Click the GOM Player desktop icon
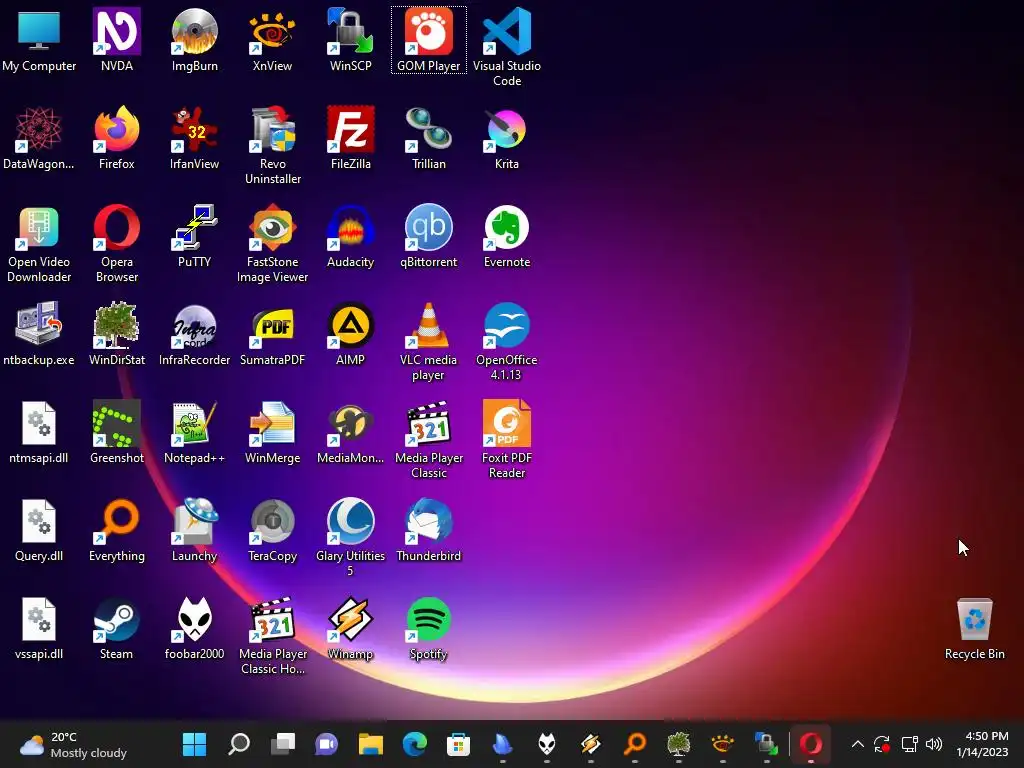The image size is (1024, 768). coord(428,39)
